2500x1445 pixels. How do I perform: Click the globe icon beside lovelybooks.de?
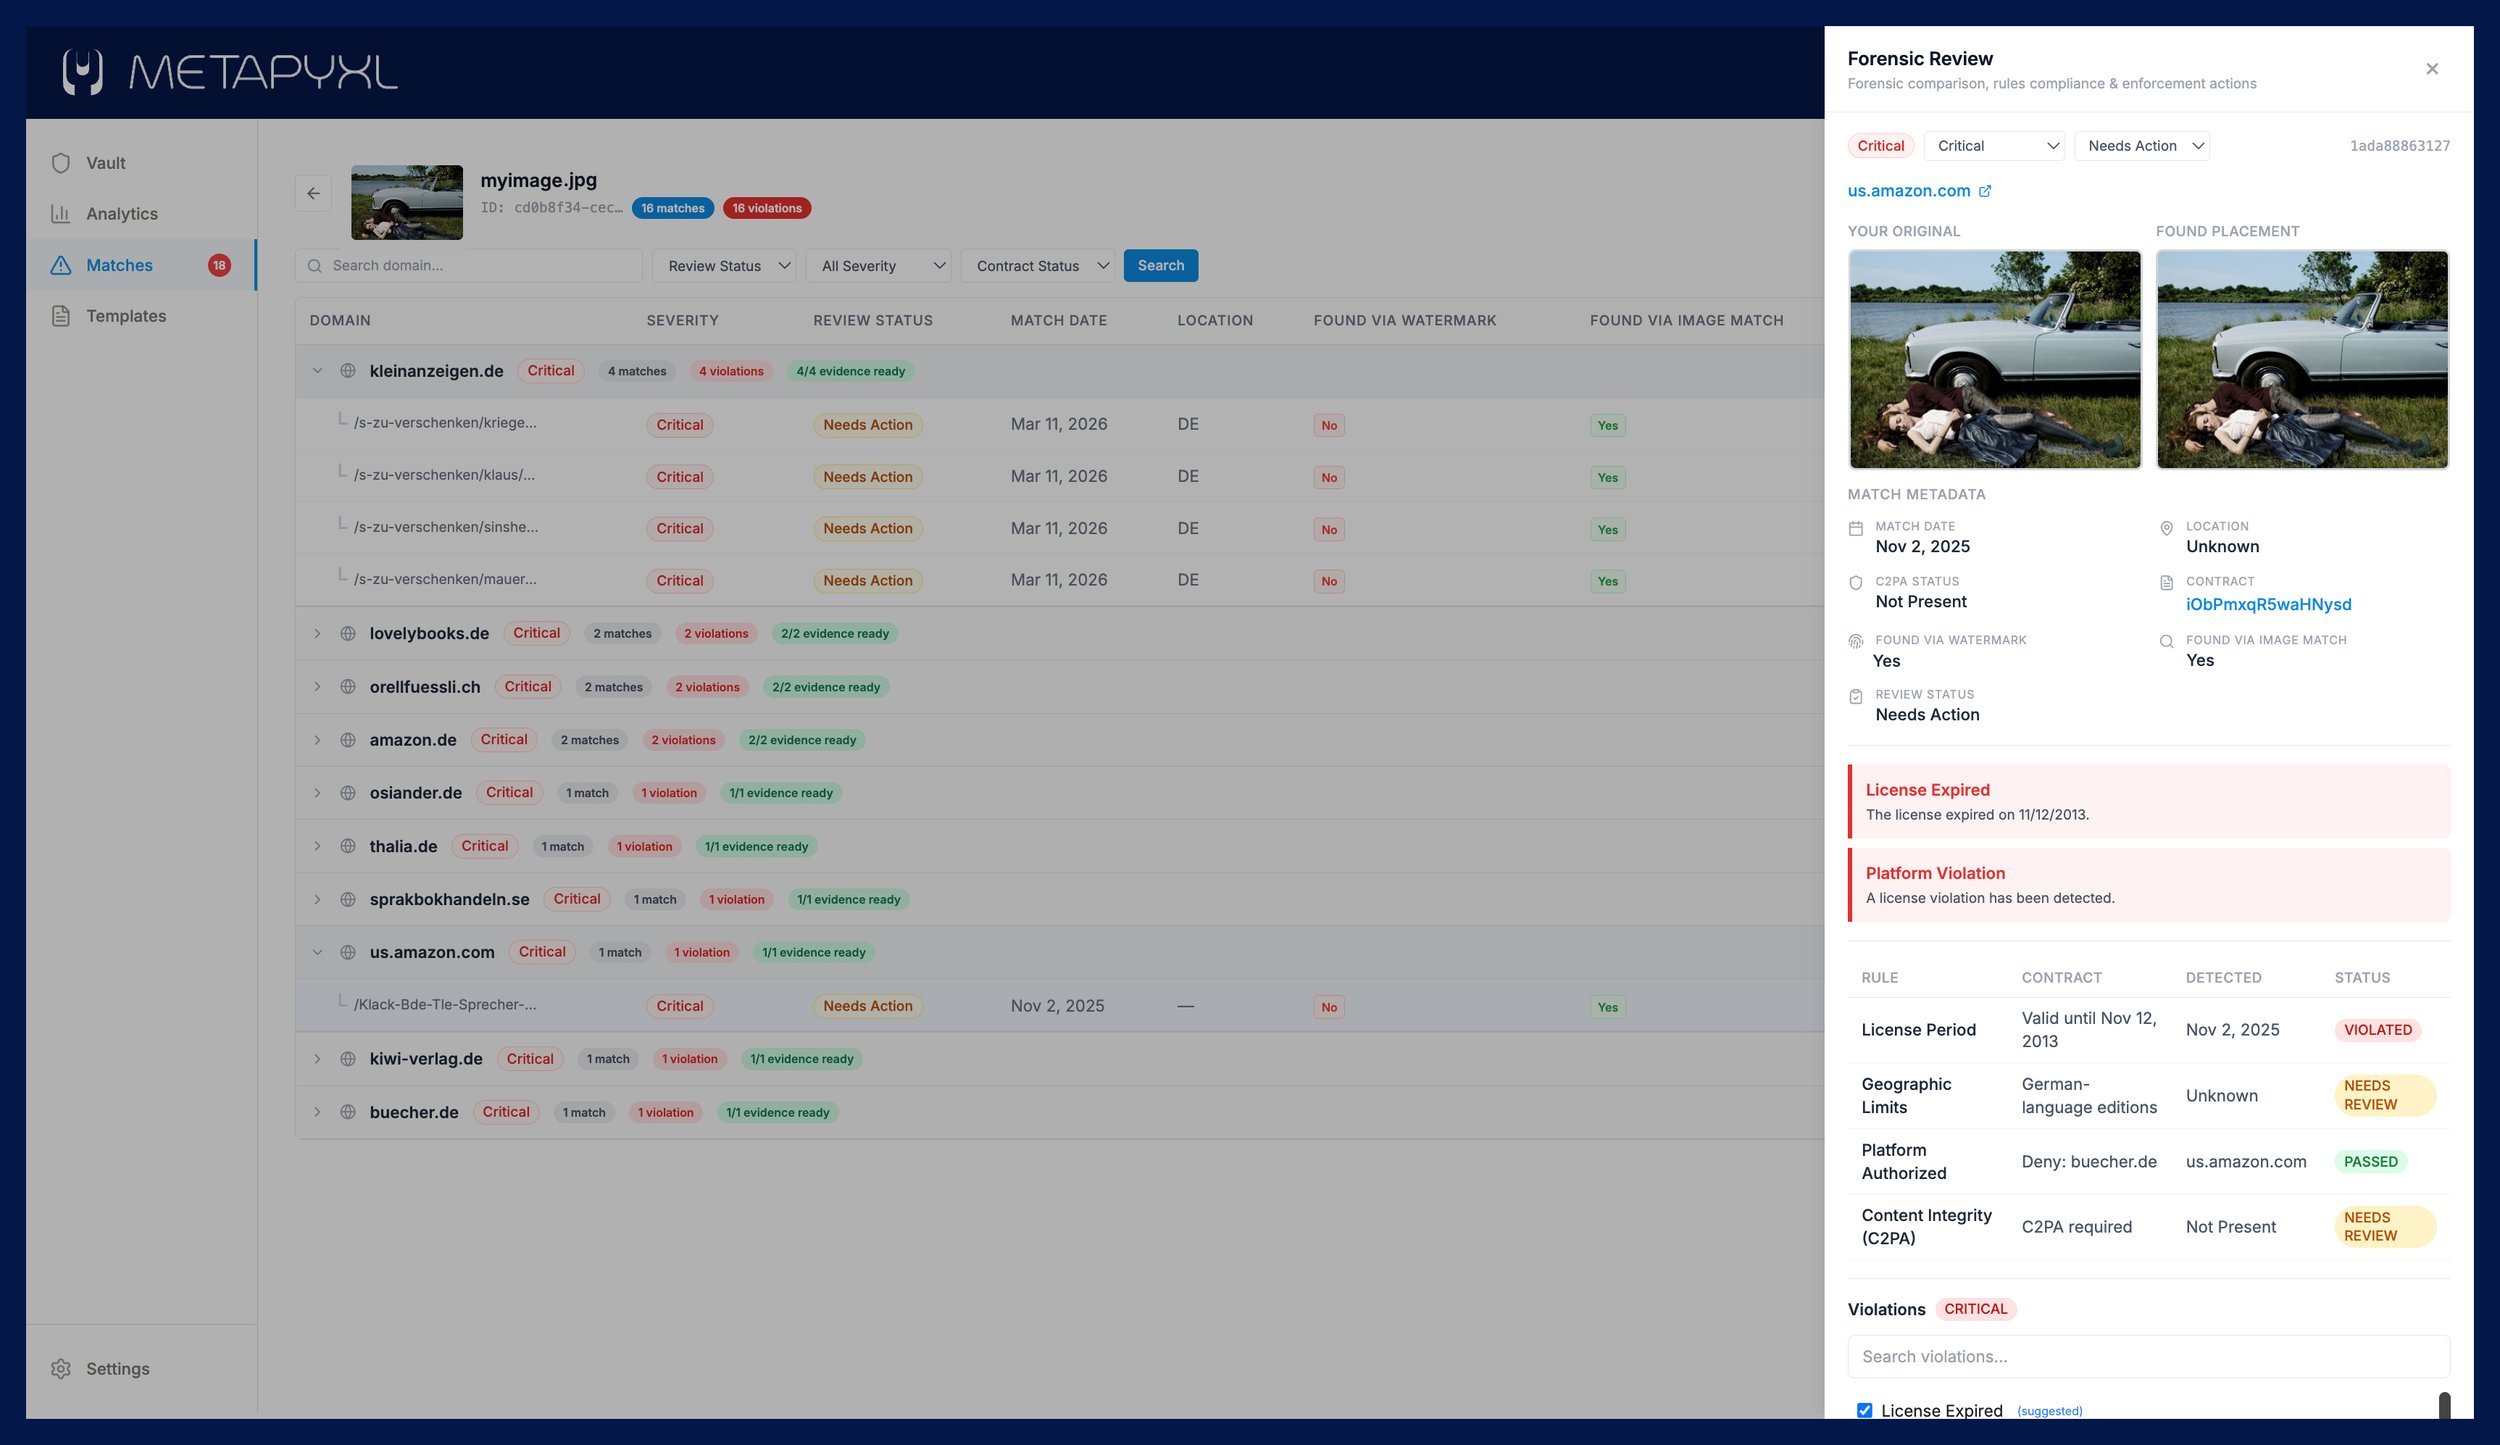[348, 634]
